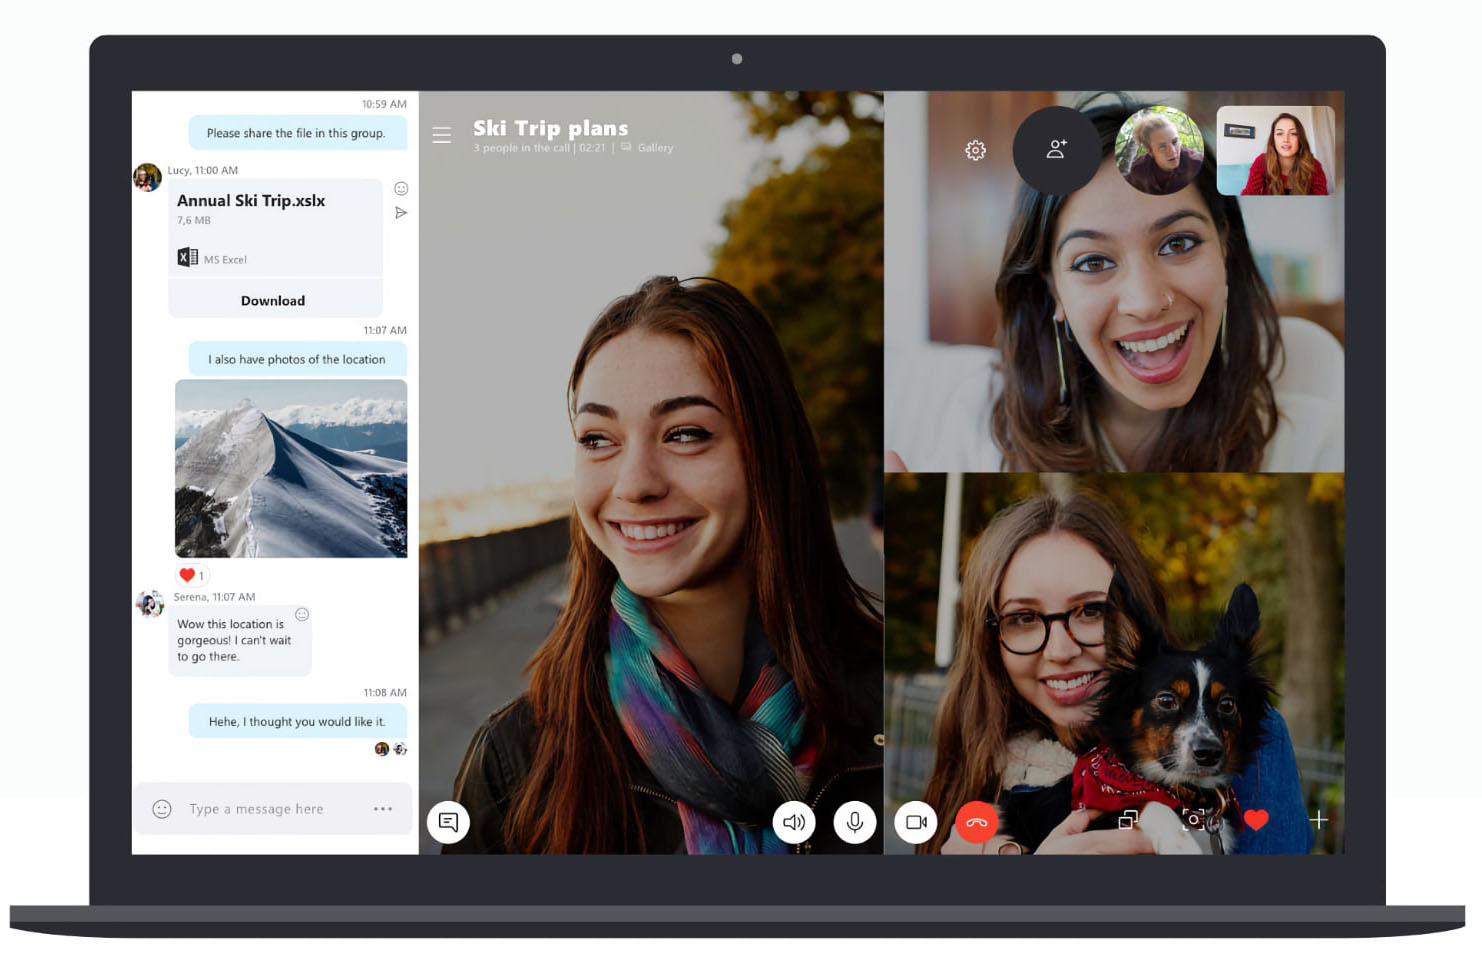Click the Ski Trip plans call title
Screen dimensions: 1482x958
551,128
